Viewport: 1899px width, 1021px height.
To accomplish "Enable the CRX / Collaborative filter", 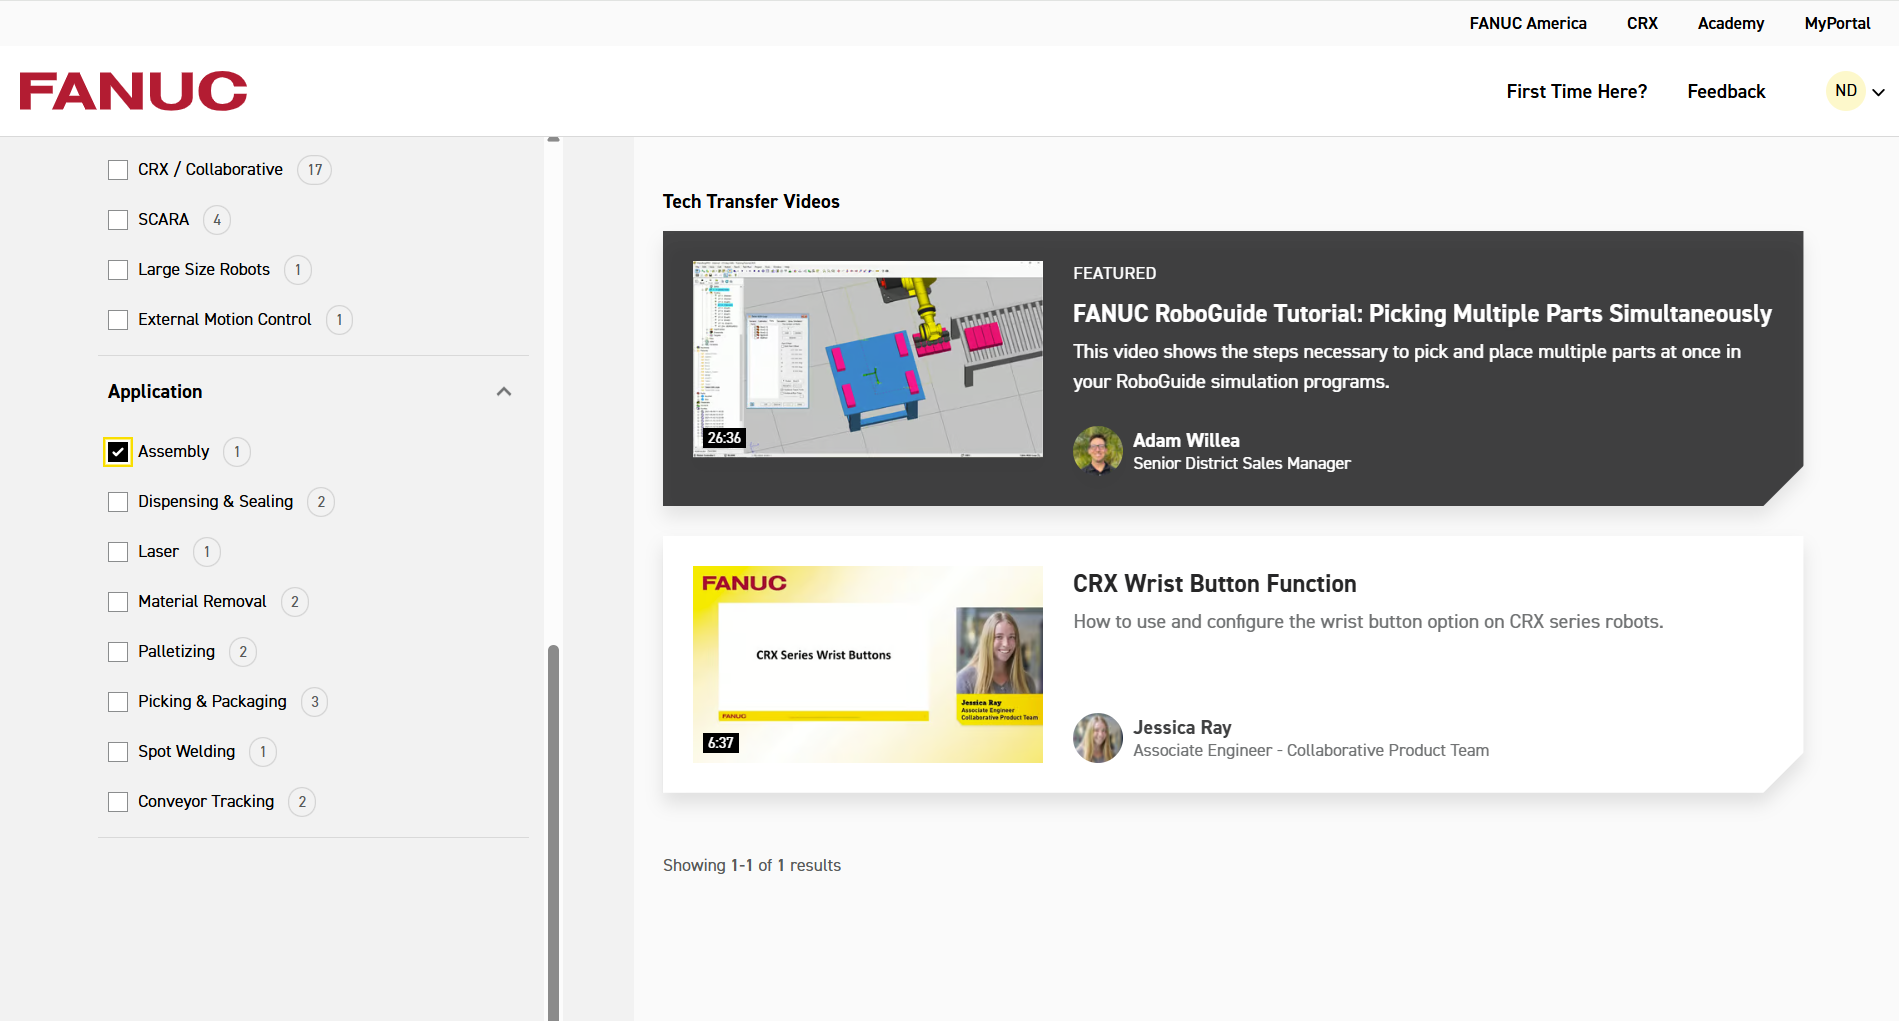I will [x=117, y=169].
